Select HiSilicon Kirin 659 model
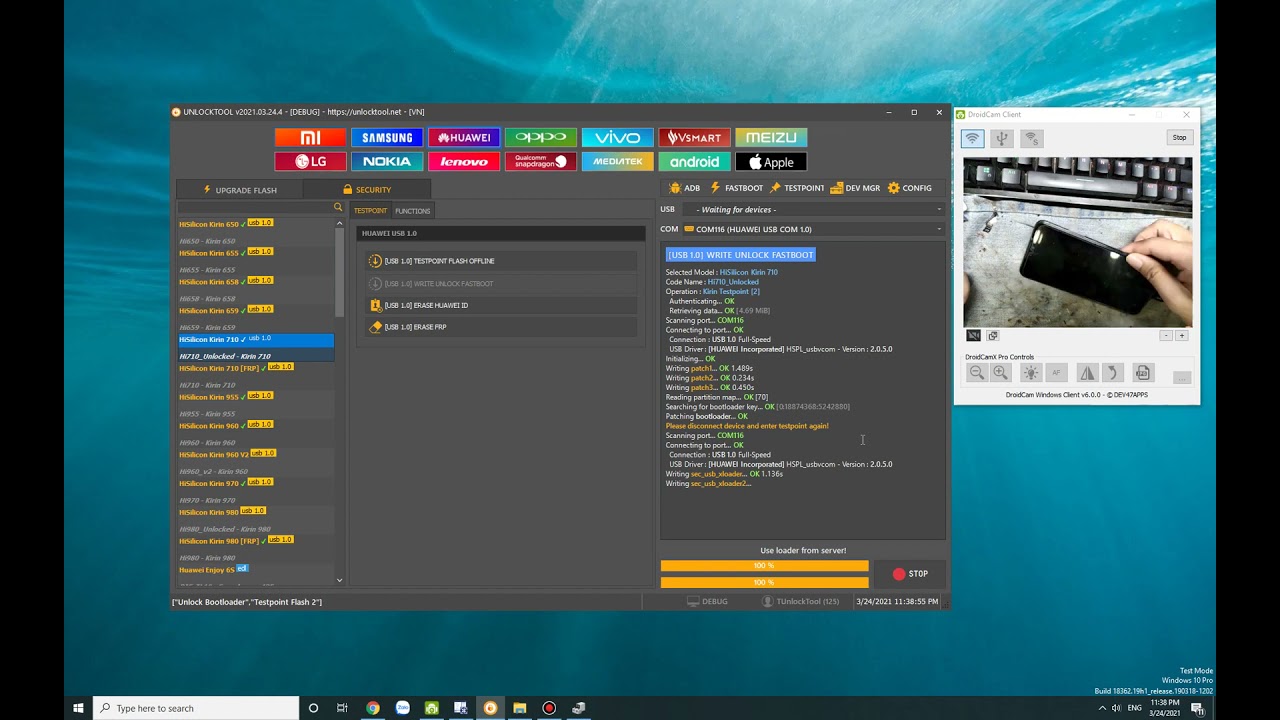This screenshot has width=1280, height=720. click(256, 310)
